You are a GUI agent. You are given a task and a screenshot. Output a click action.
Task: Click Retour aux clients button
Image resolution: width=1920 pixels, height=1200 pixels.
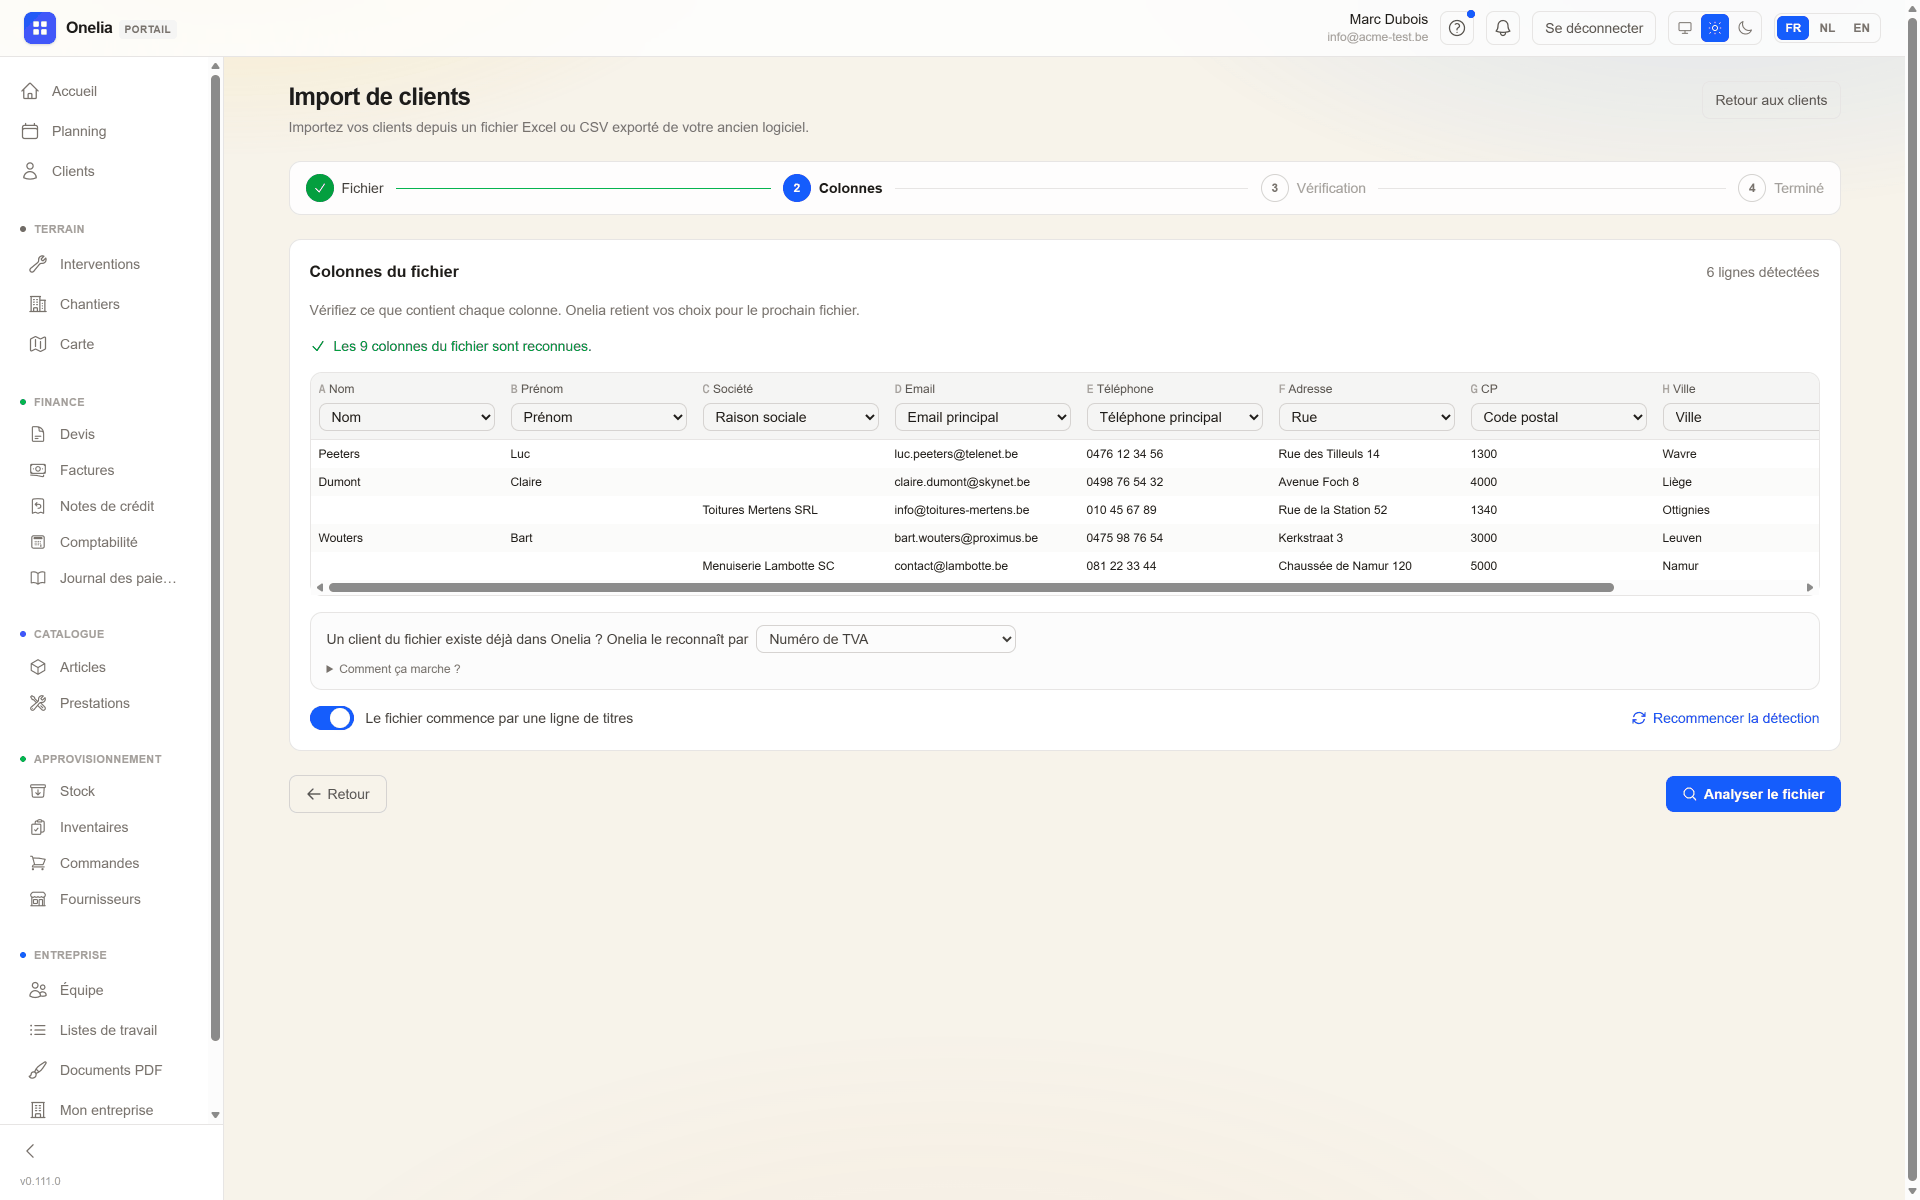1771,100
